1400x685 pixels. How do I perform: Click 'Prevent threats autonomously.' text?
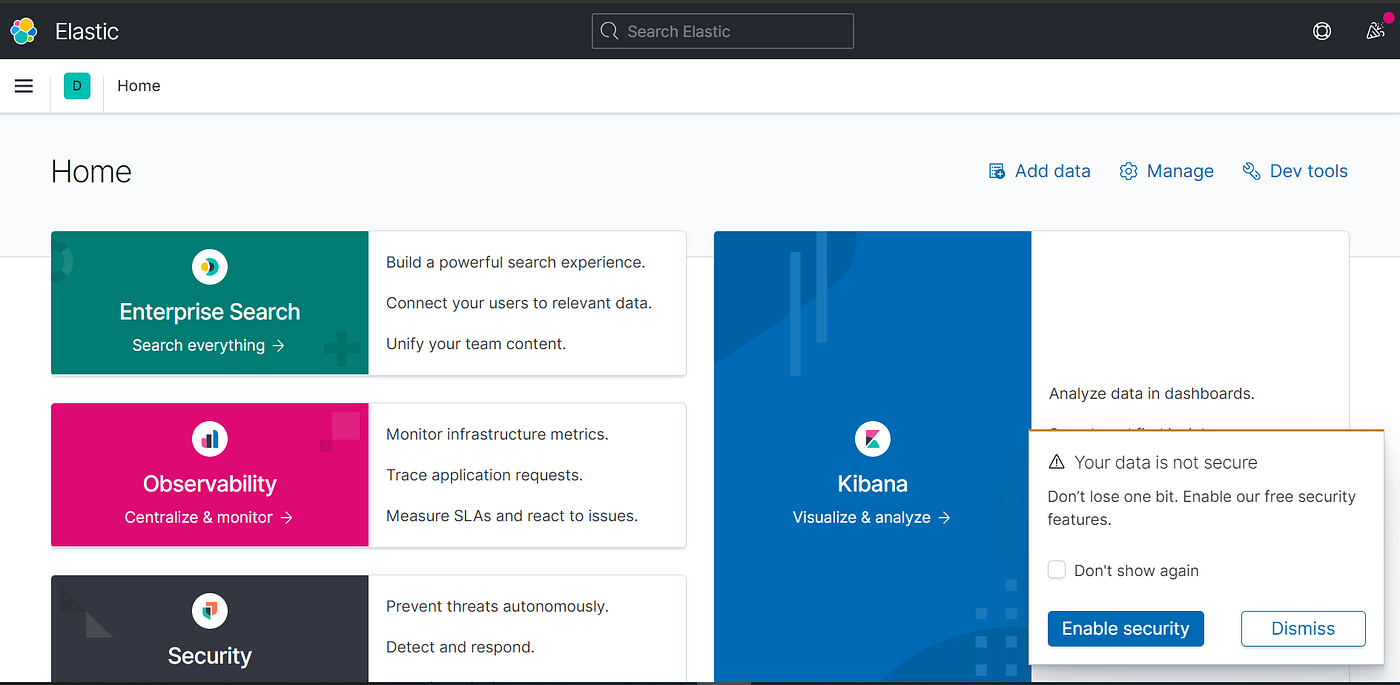(x=497, y=606)
